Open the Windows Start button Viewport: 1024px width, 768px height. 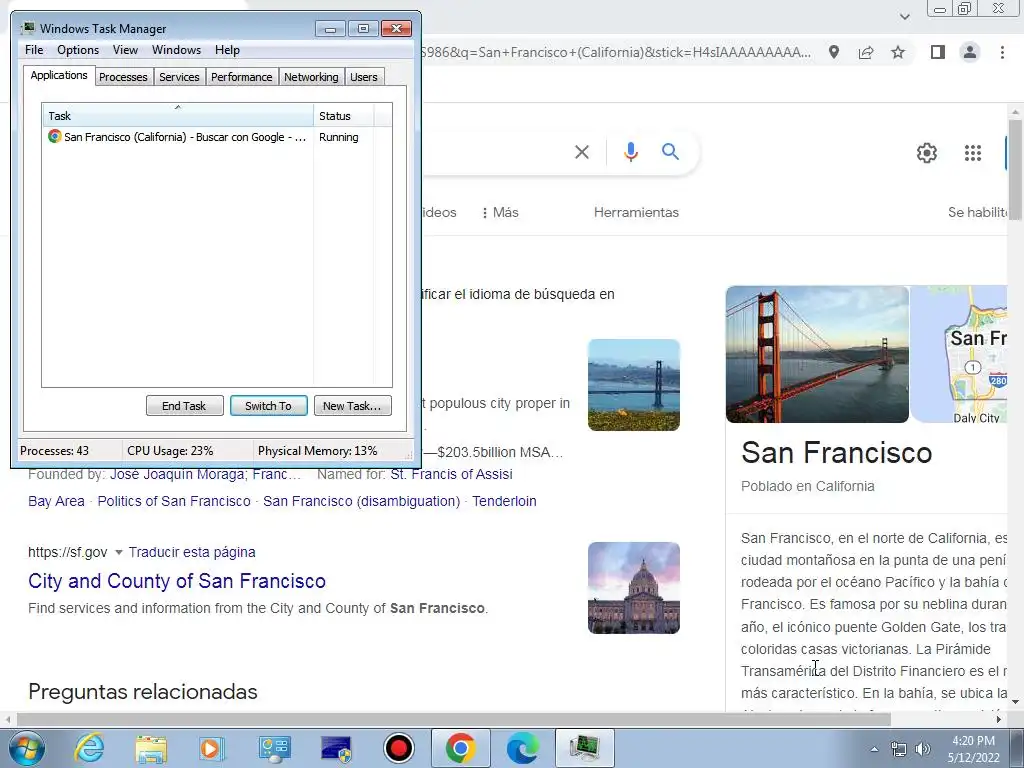(x=26, y=748)
